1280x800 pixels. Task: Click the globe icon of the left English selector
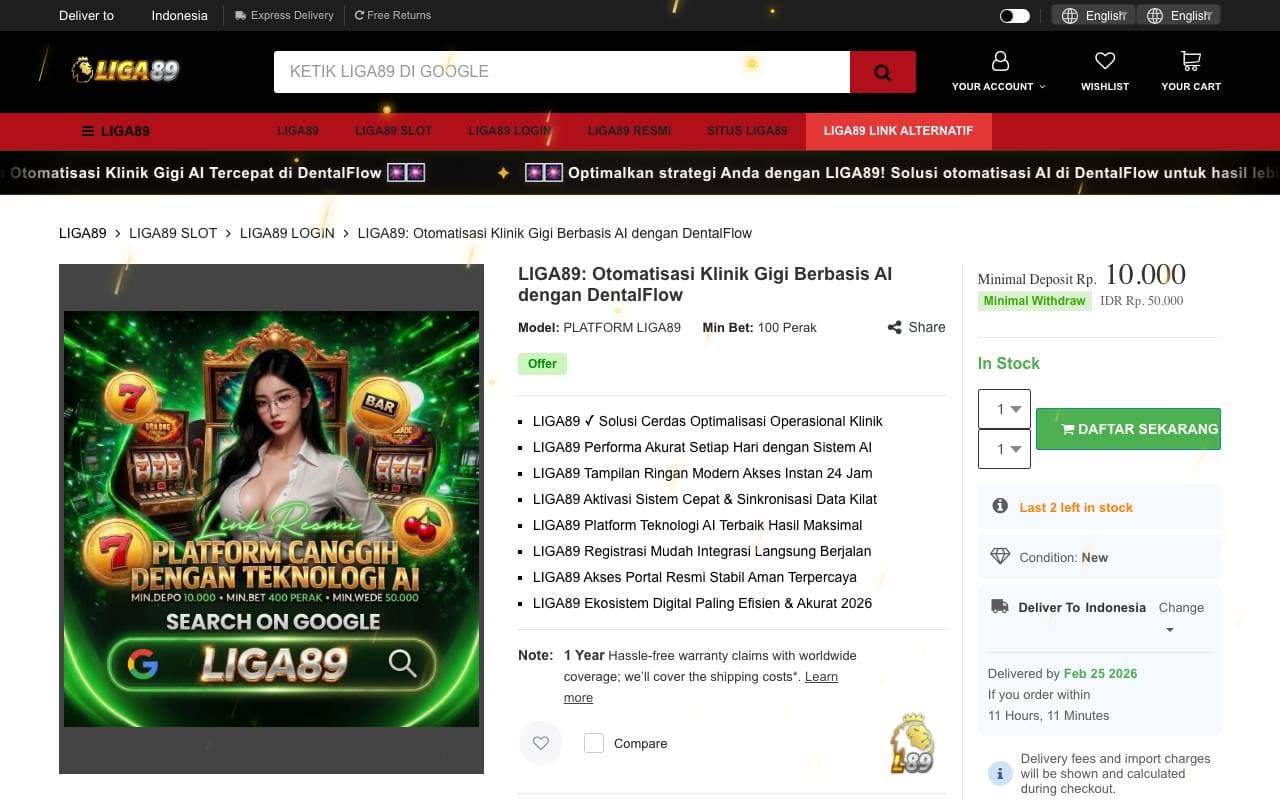[x=1070, y=16]
